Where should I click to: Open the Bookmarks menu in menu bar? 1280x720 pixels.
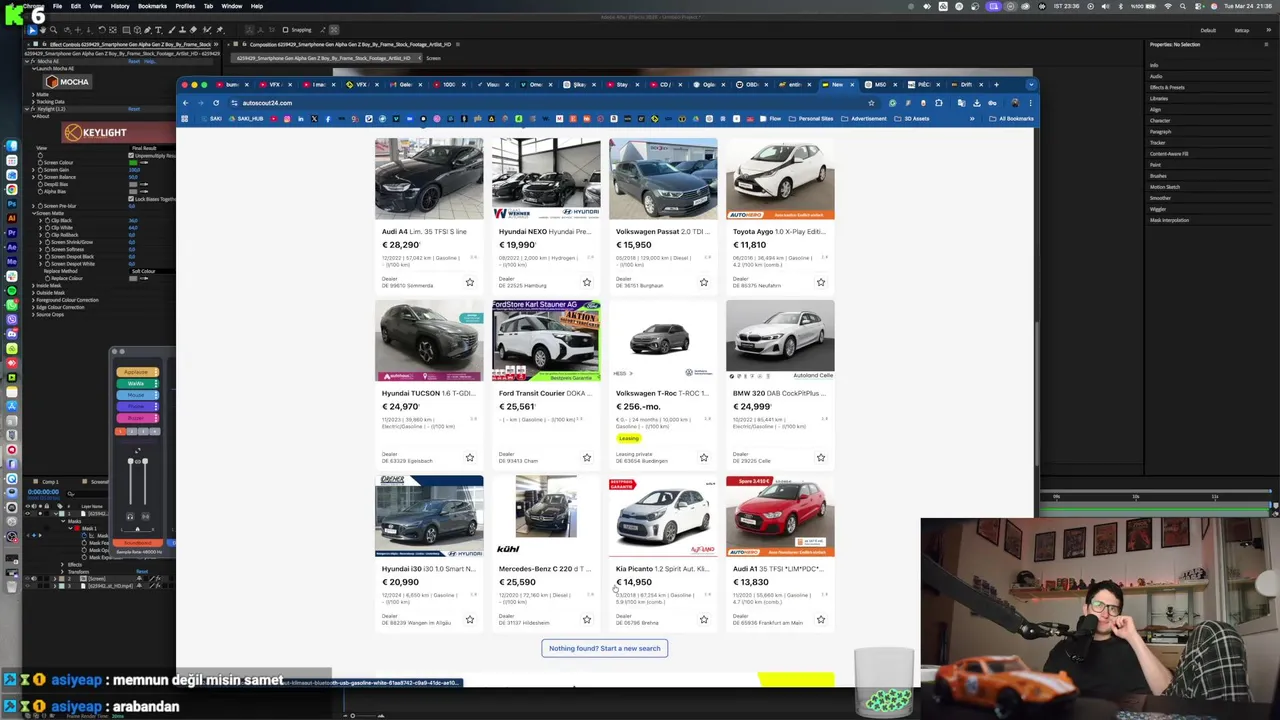point(152,6)
